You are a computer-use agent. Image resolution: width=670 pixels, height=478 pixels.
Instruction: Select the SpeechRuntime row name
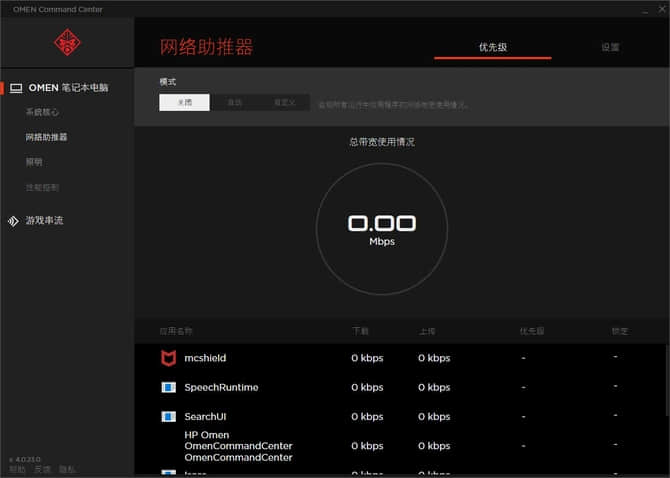pos(221,387)
